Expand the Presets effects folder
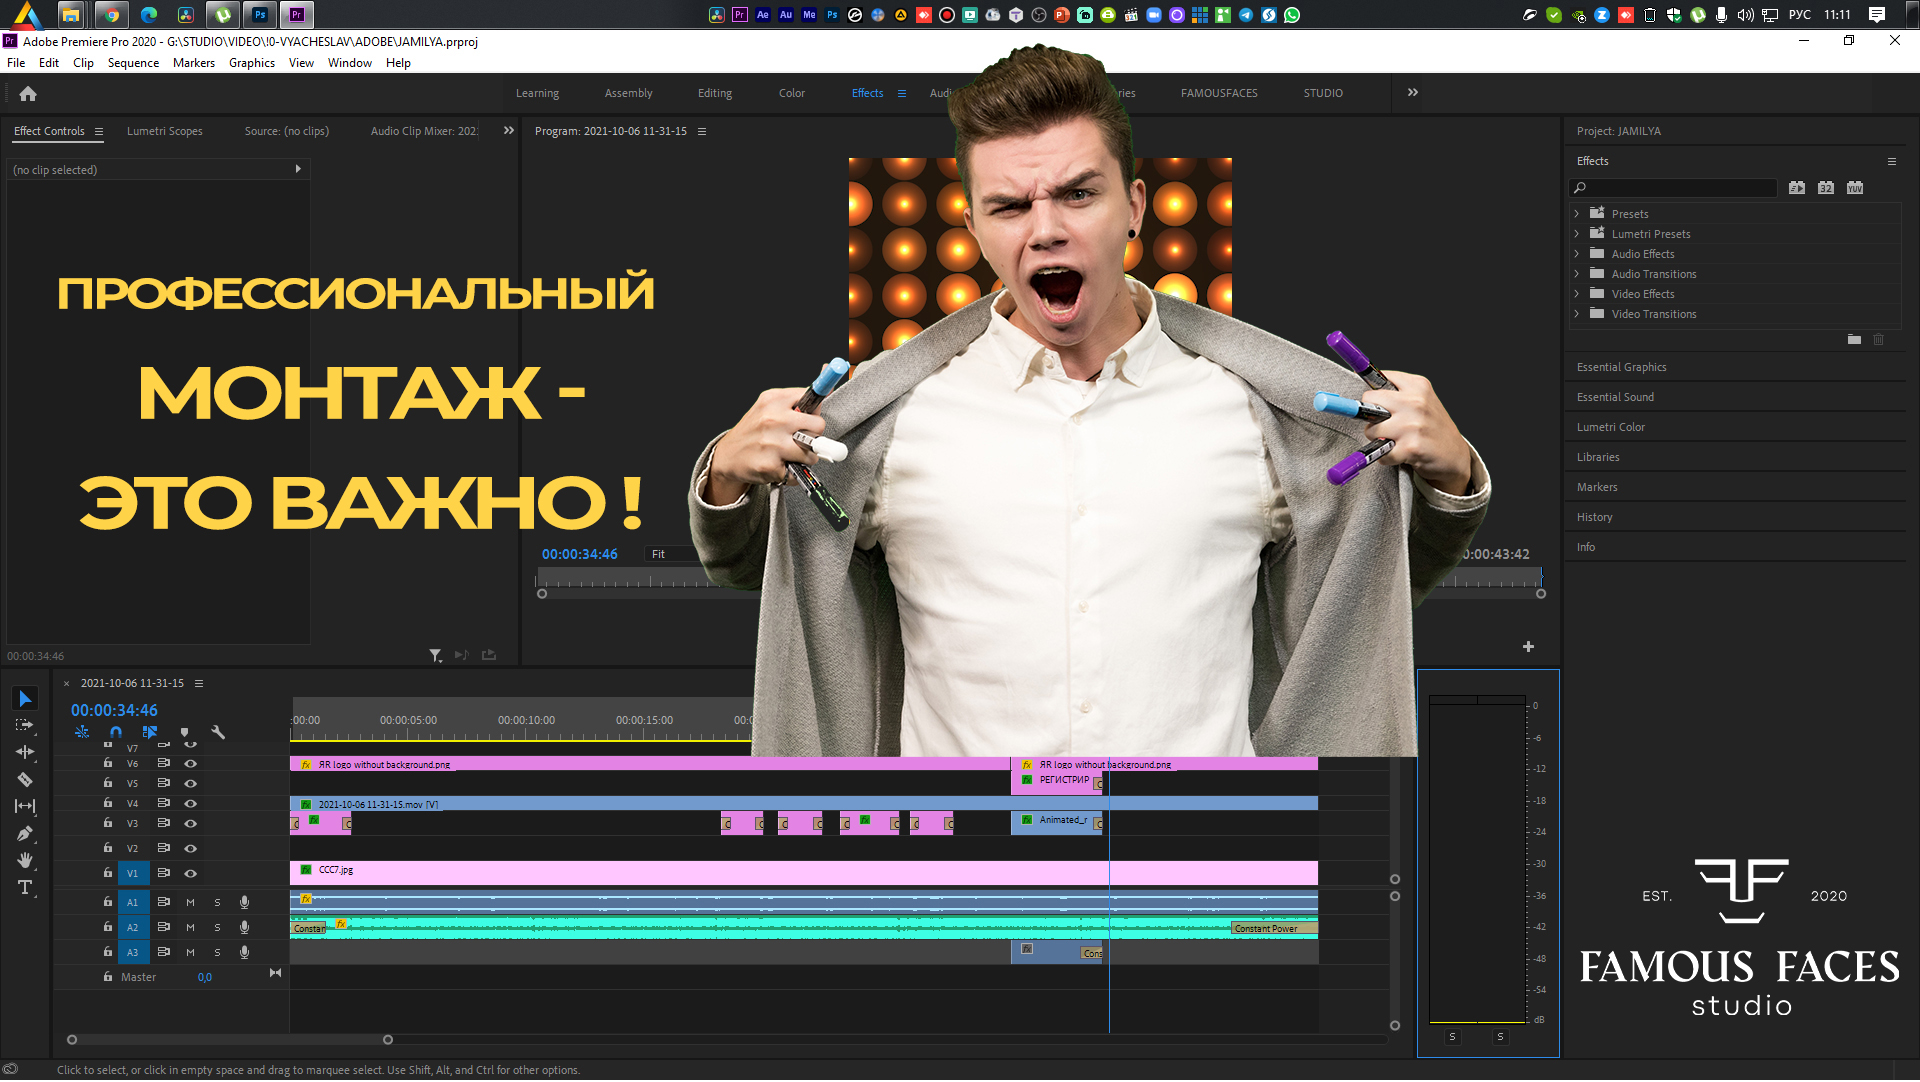 [x=1576, y=214]
